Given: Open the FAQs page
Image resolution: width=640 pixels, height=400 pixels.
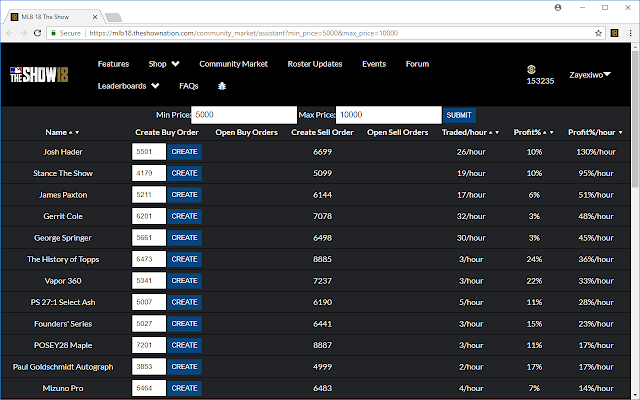Looking at the screenshot, I should 189,86.
